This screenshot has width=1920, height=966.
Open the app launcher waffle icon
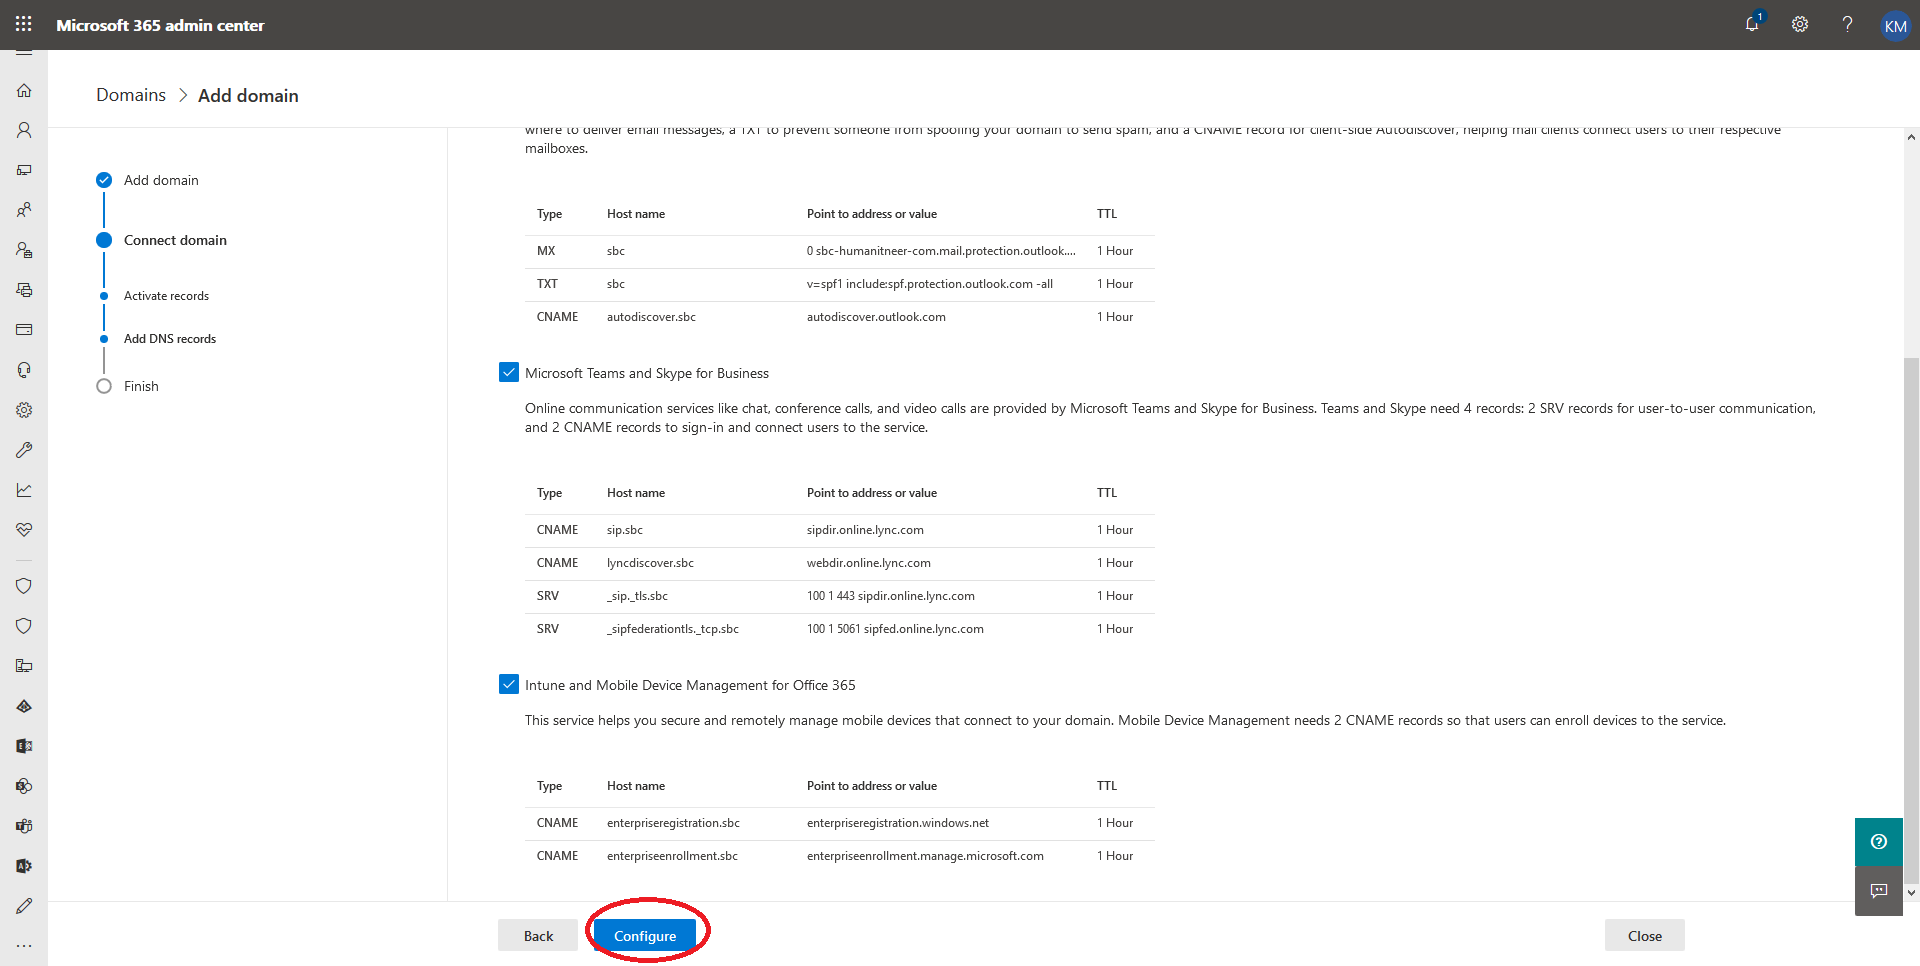pos(24,24)
